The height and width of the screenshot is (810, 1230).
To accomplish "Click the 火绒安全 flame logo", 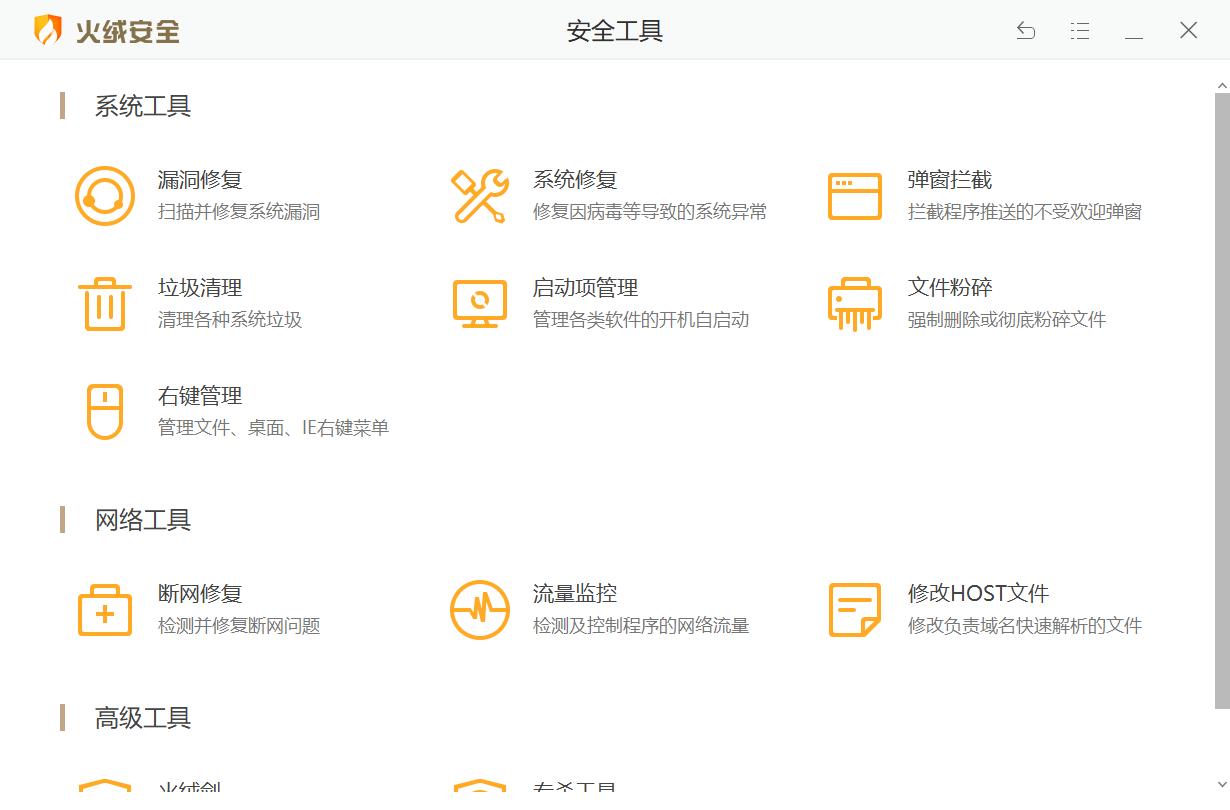I will click(x=45, y=30).
